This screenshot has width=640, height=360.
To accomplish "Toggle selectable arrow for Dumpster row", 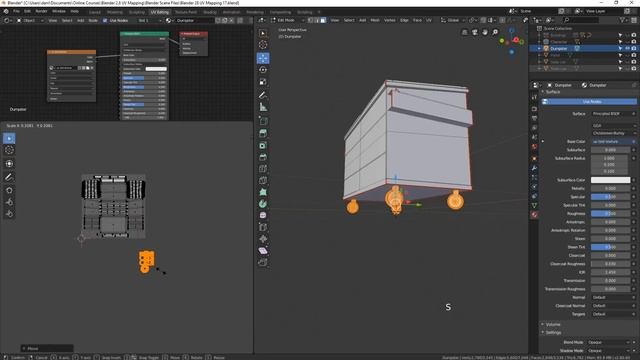I will tap(620, 48).
